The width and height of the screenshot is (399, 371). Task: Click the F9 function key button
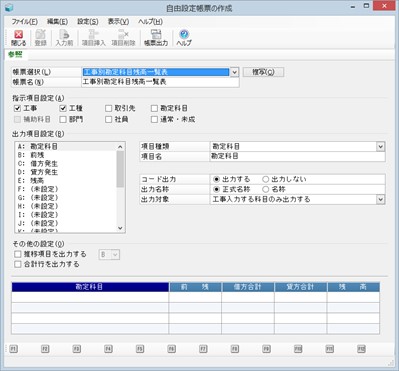point(266,349)
